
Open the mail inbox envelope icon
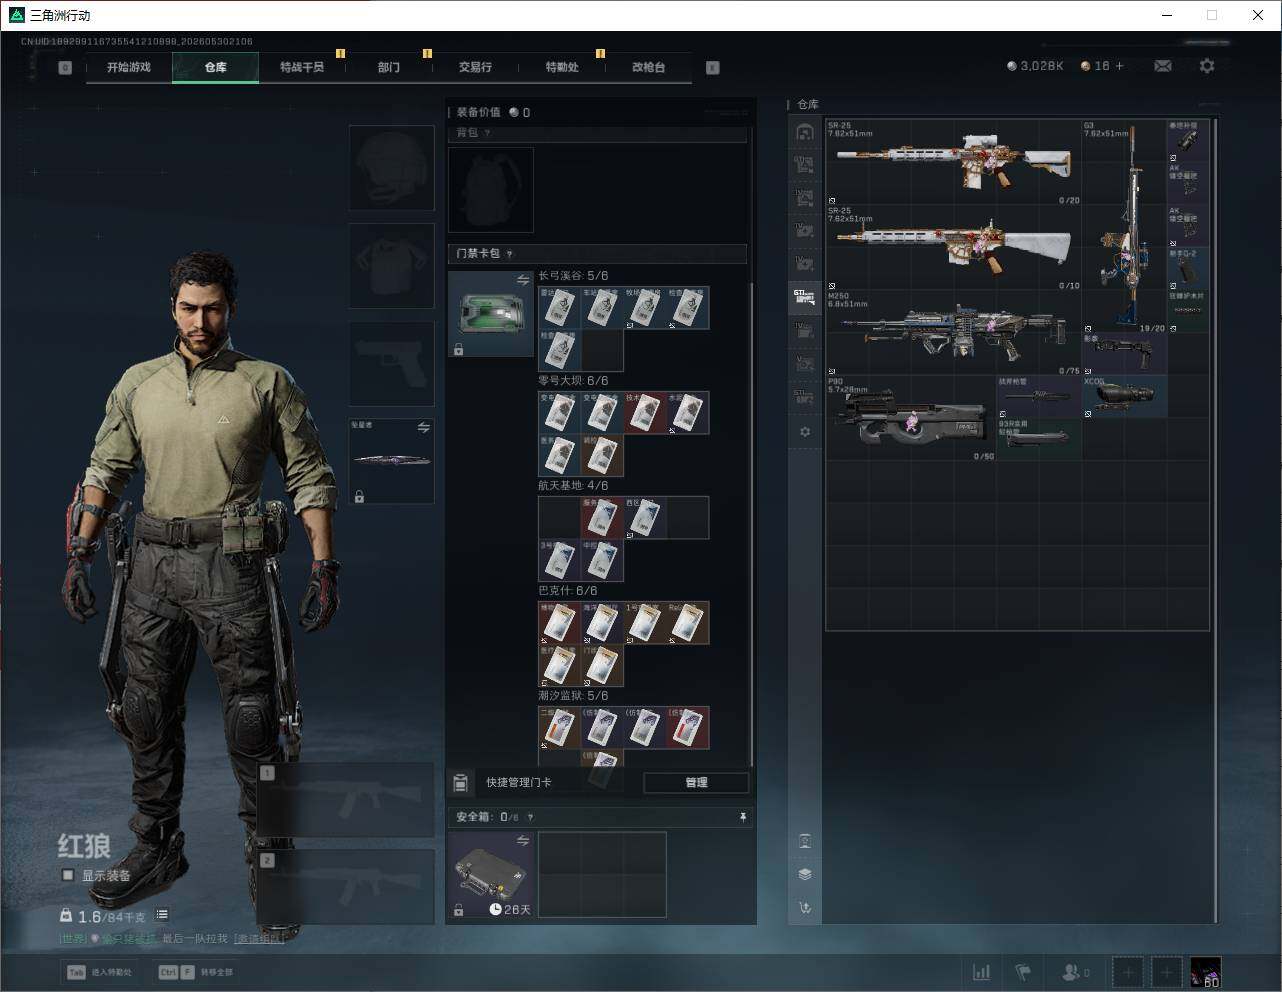(x=1163, y=66)
